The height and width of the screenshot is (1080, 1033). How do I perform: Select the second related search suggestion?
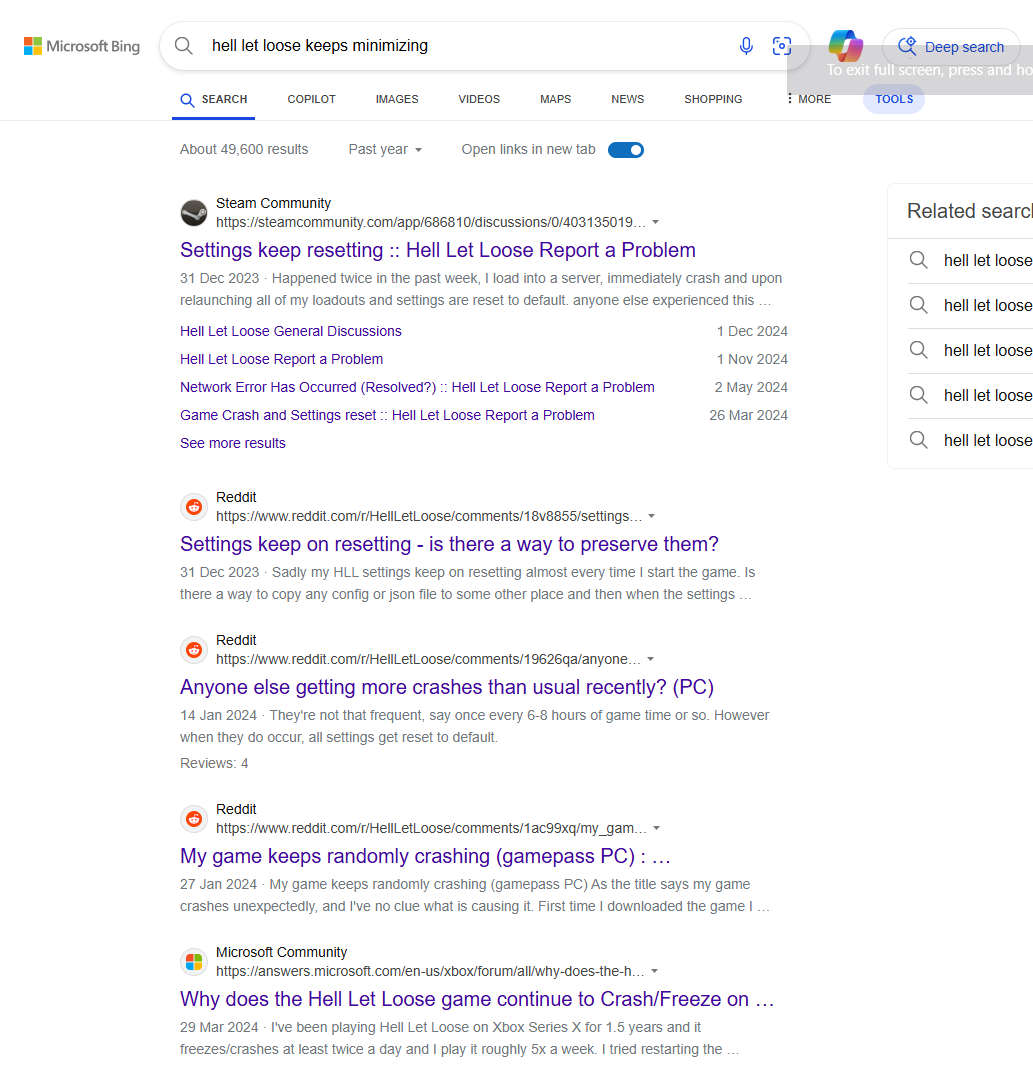coord(971,305)
